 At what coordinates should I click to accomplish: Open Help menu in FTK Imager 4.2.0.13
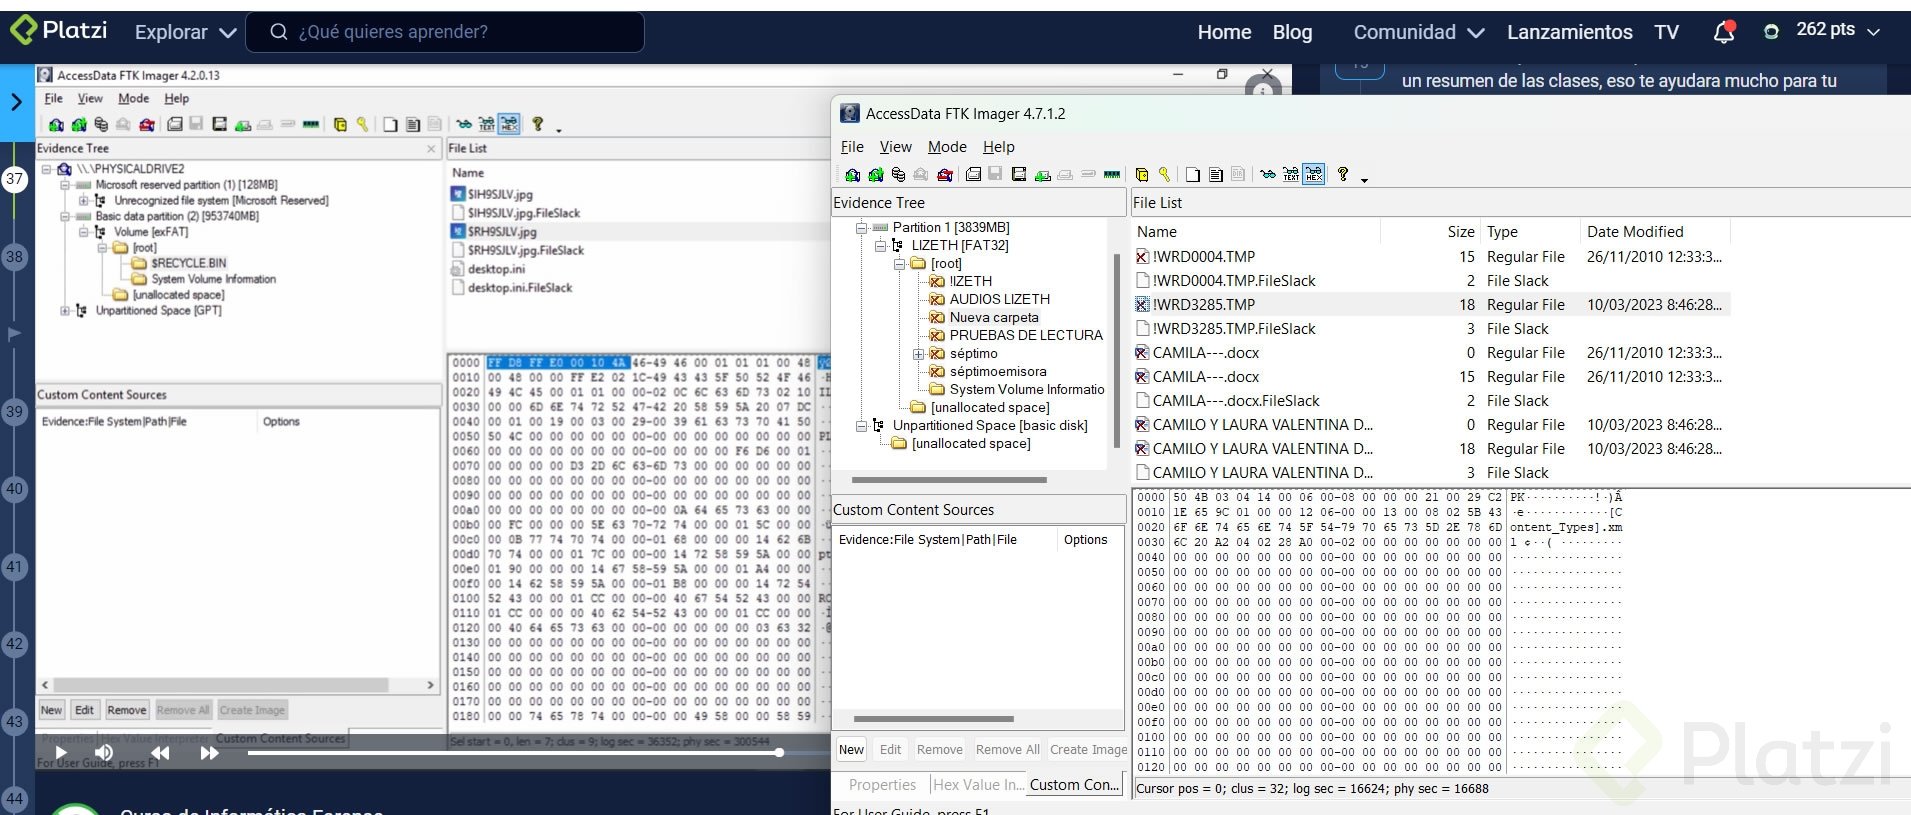pyautogui.click(x=177, y=98)
